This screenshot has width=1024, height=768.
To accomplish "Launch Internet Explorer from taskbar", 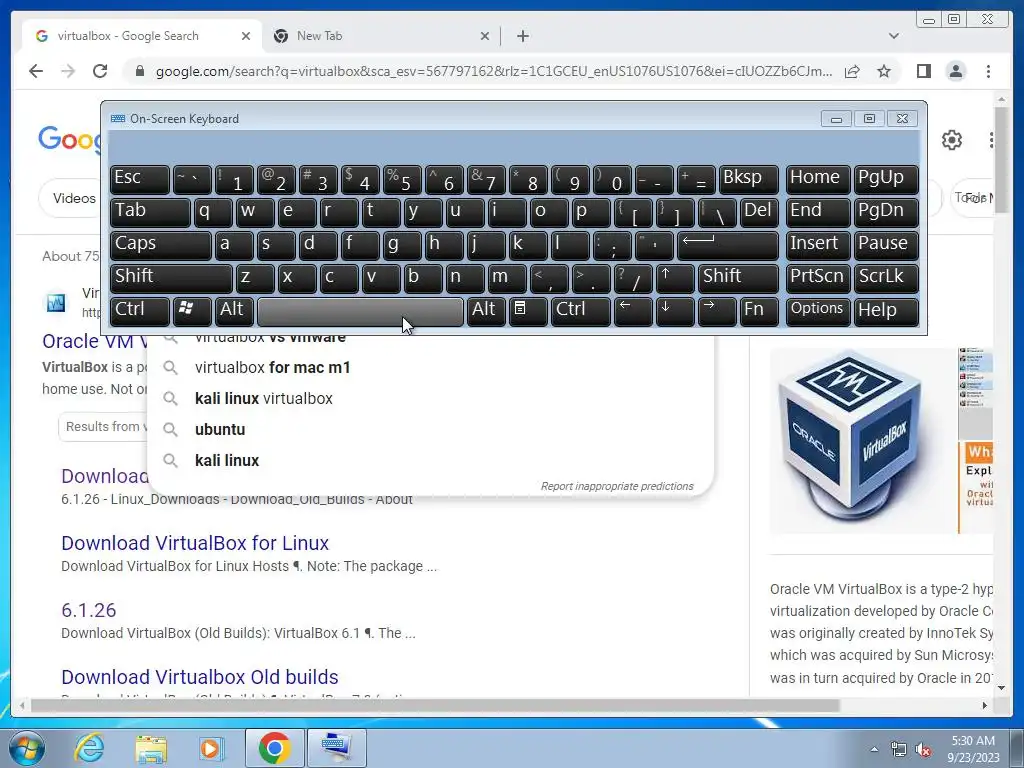I will (89, 748).
